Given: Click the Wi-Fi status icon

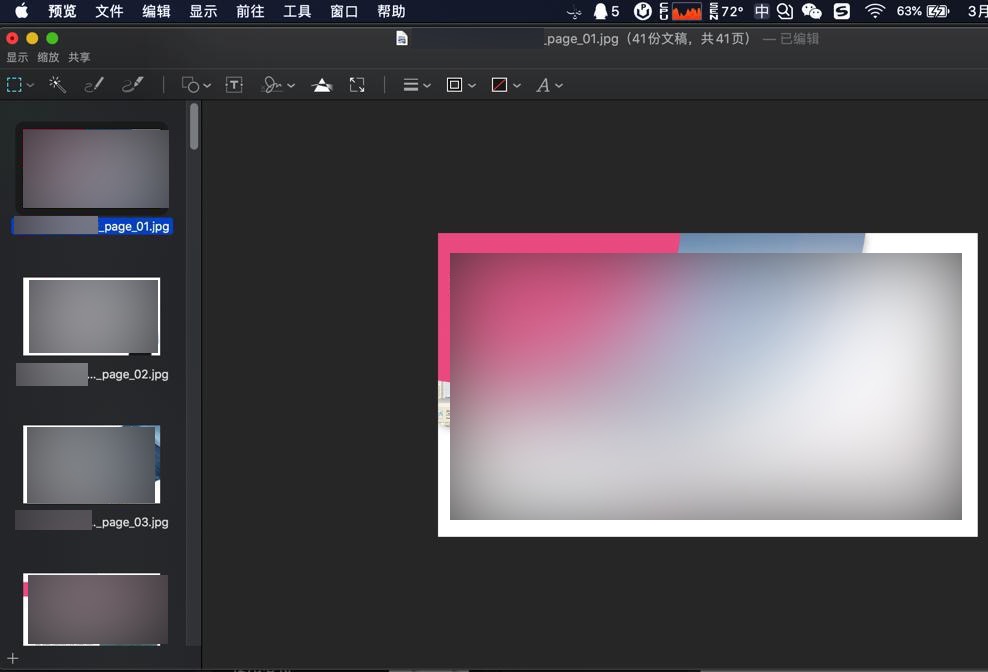Looking at the screenshot, I should pyautogui.click(x=875, y=11).
